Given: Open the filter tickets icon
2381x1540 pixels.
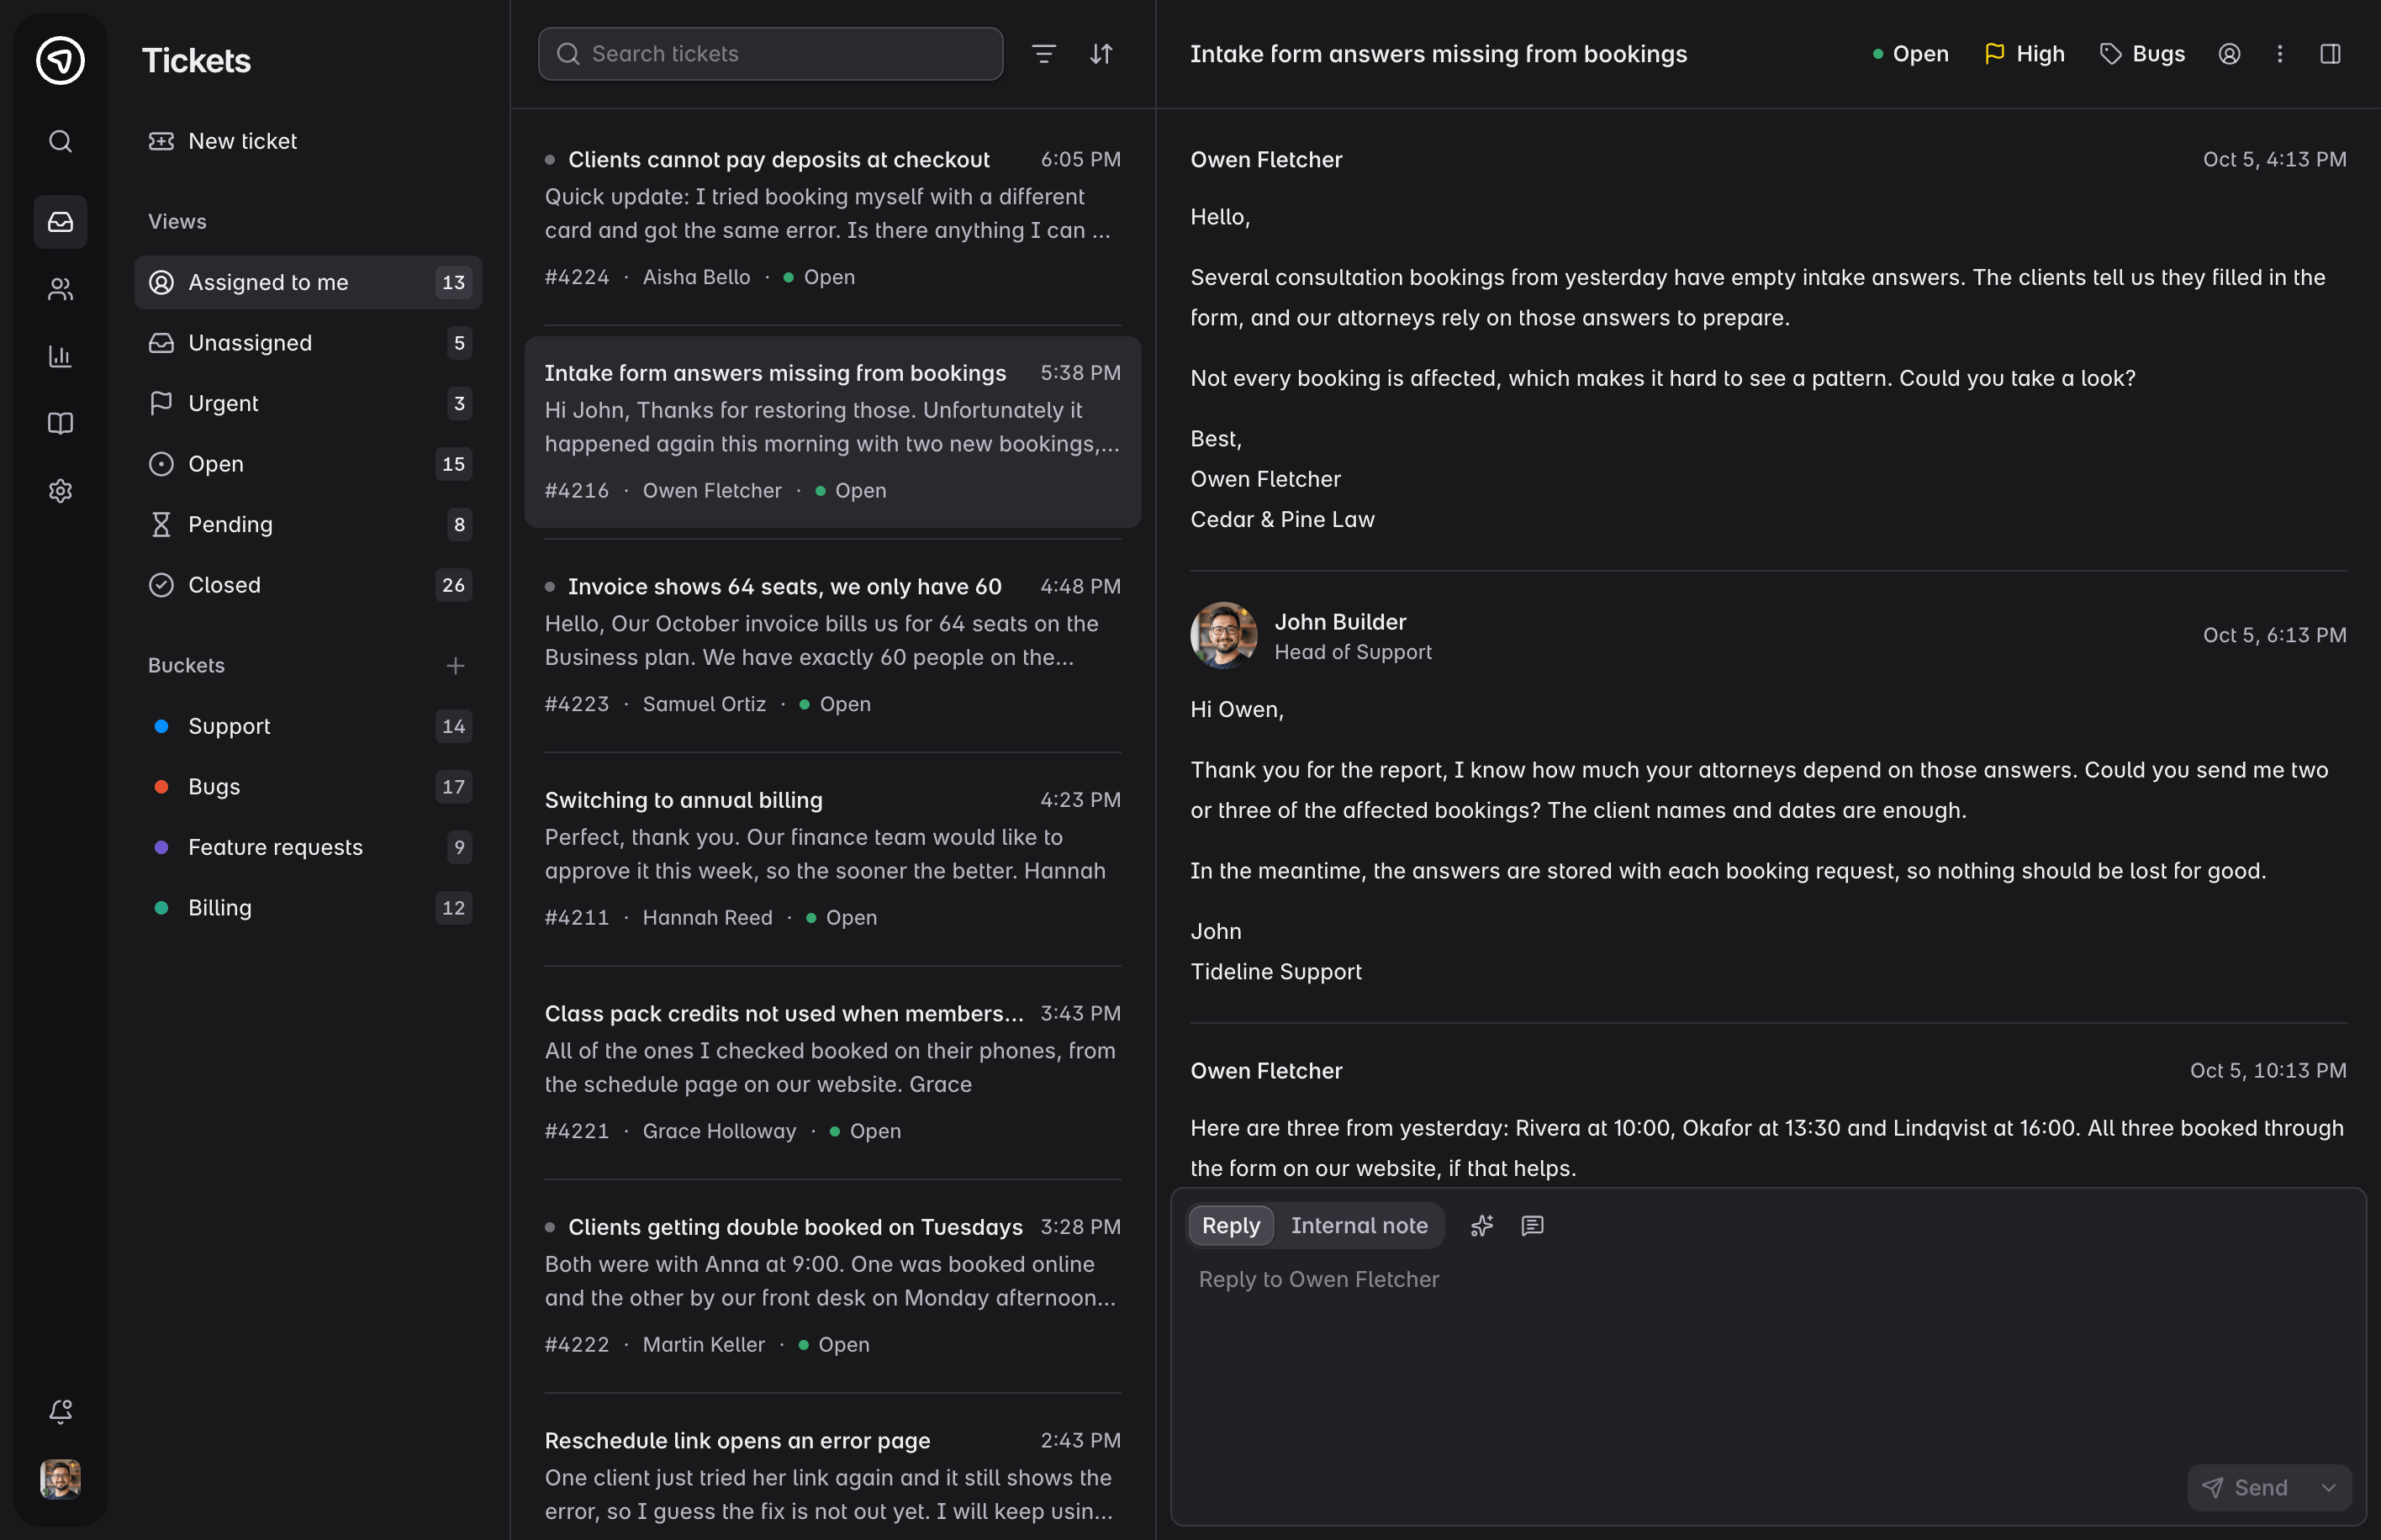Looking at the screenshot, I should point(1043,54).
